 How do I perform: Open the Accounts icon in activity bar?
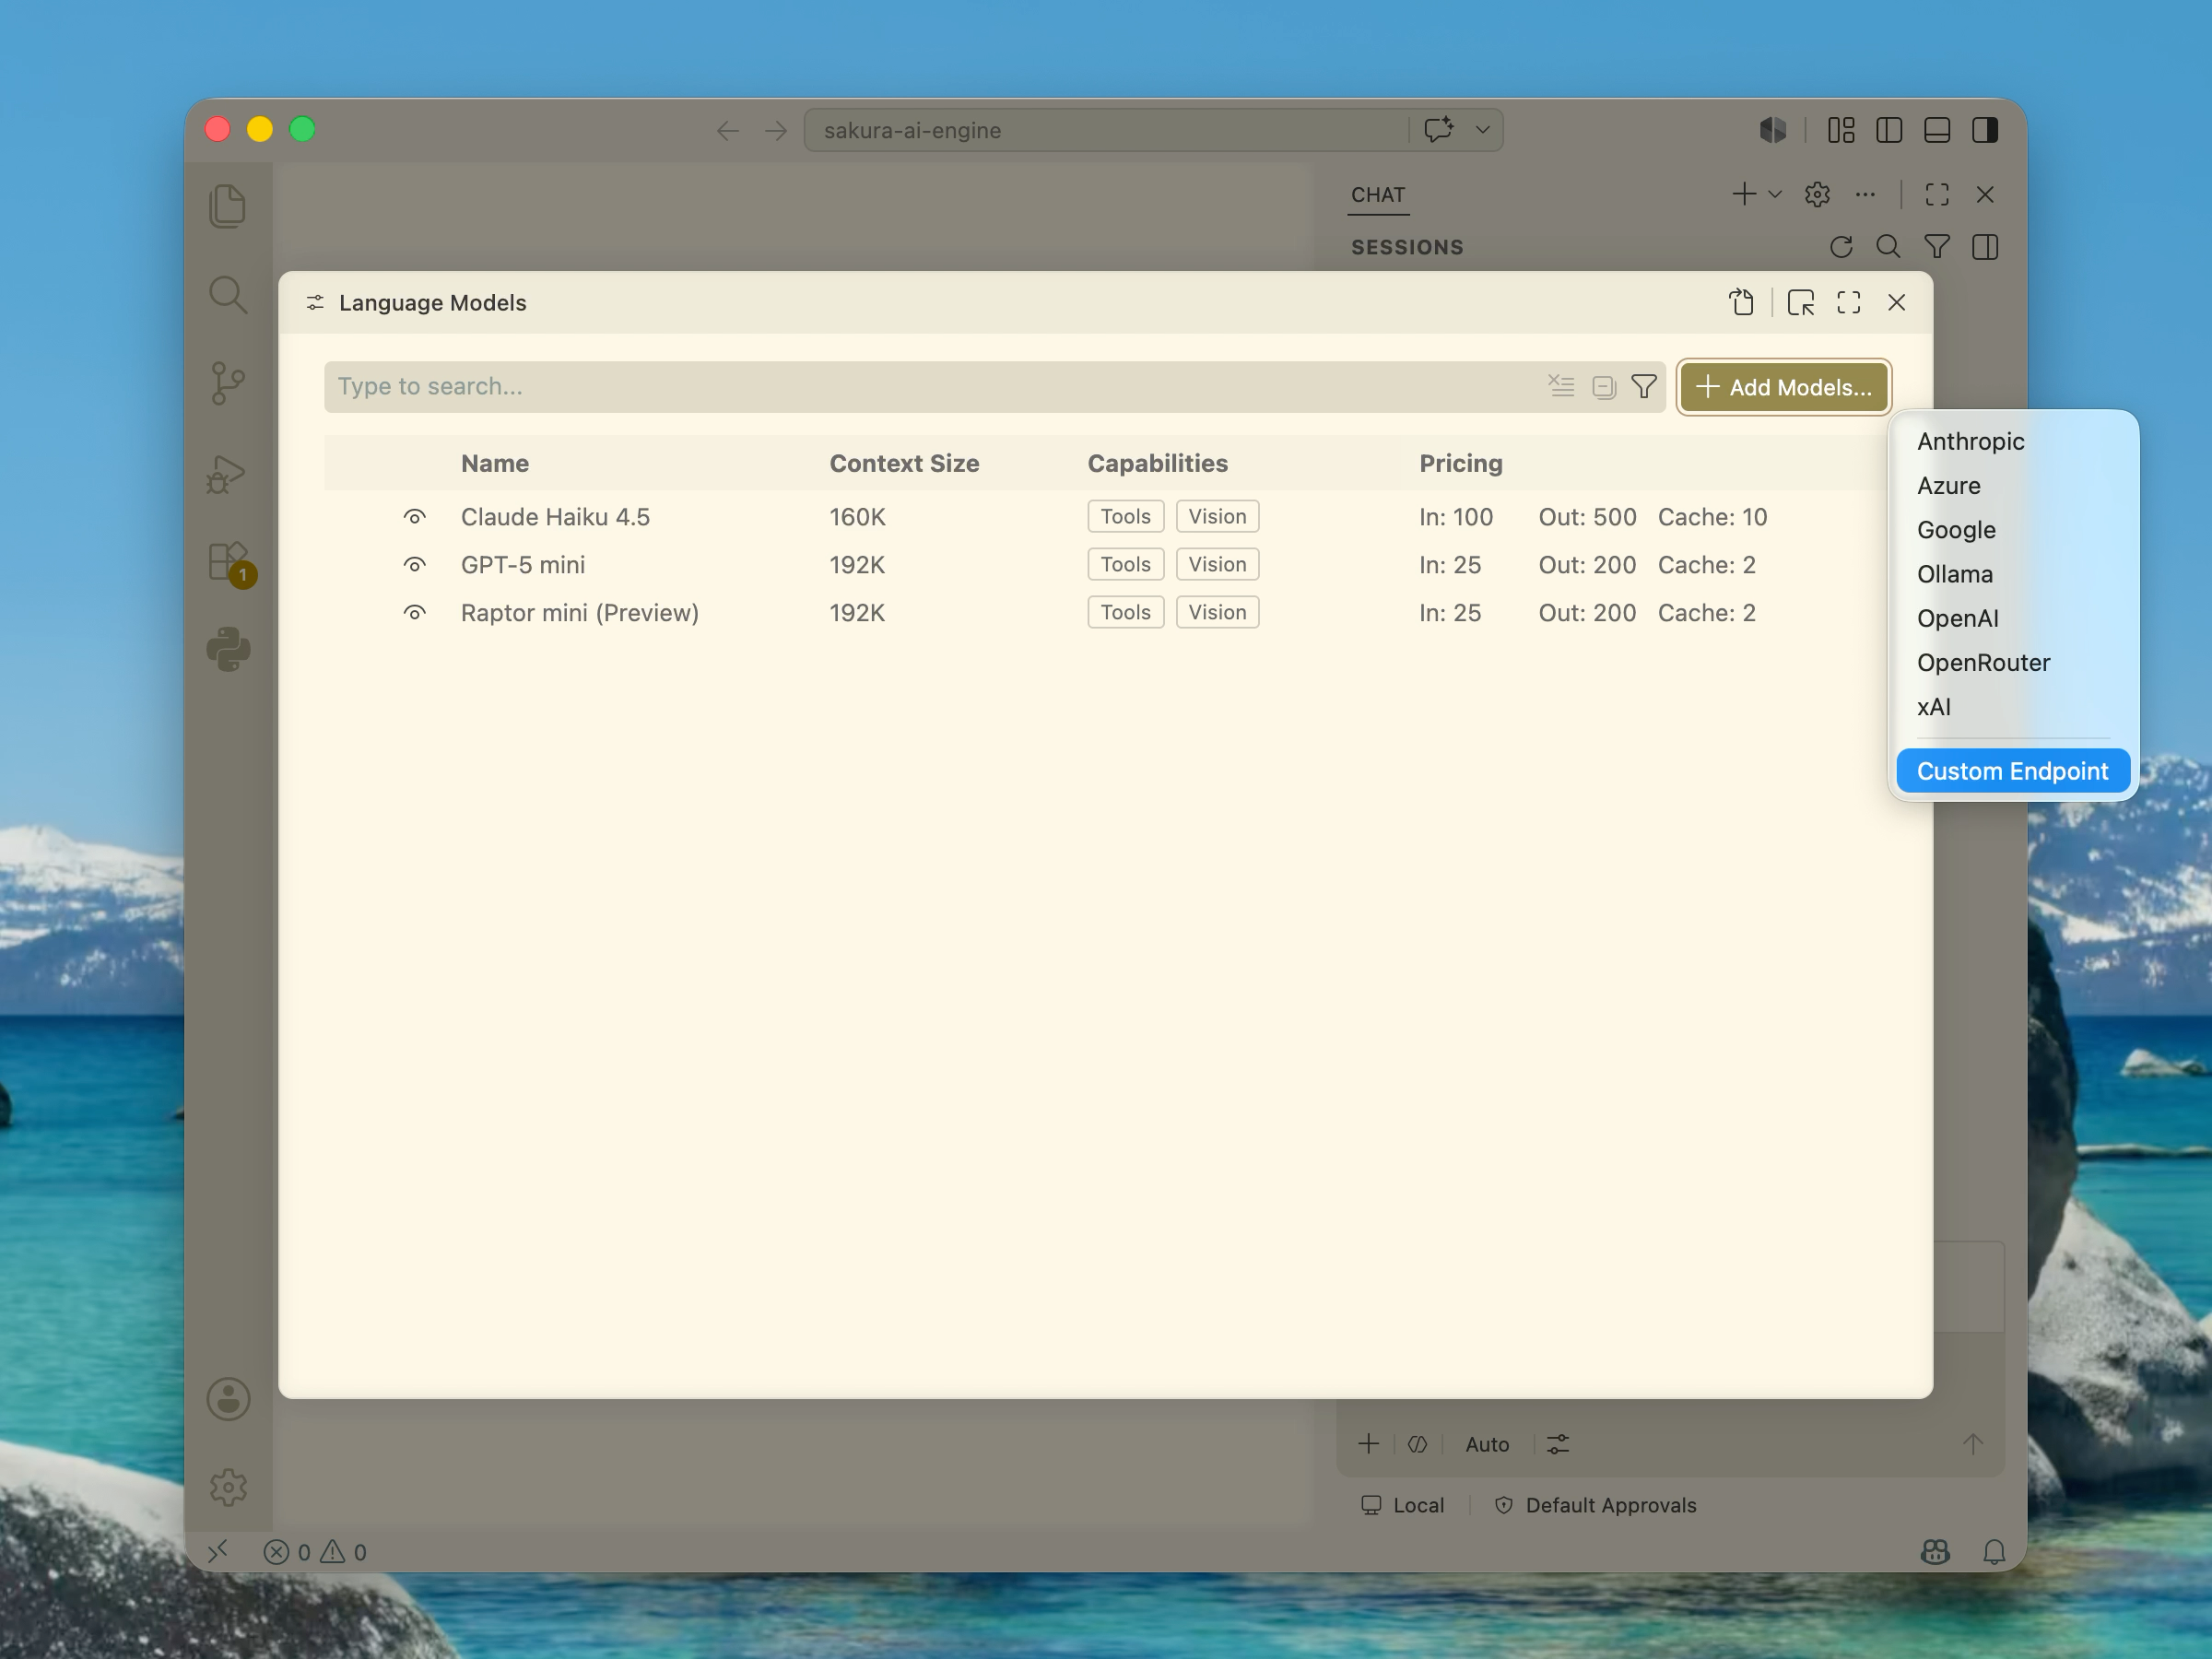click(x=229, y=1399)
